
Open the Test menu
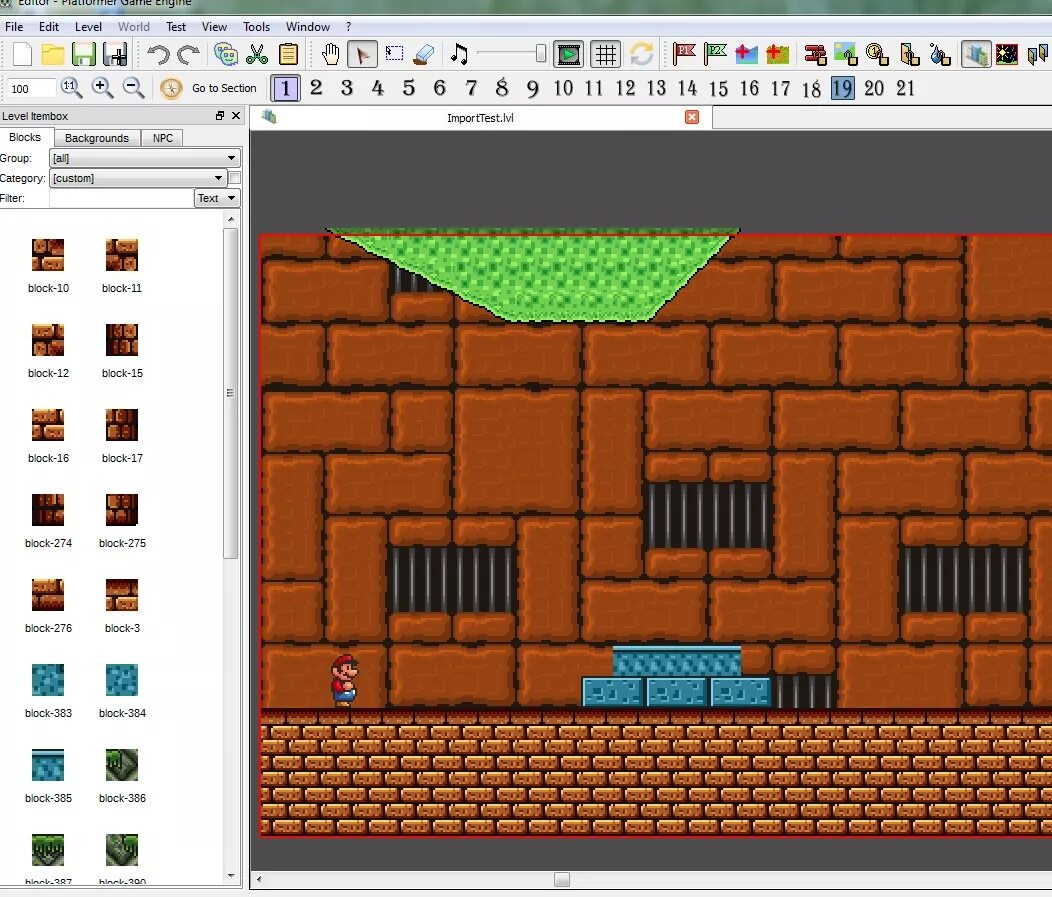click(176, 27)
